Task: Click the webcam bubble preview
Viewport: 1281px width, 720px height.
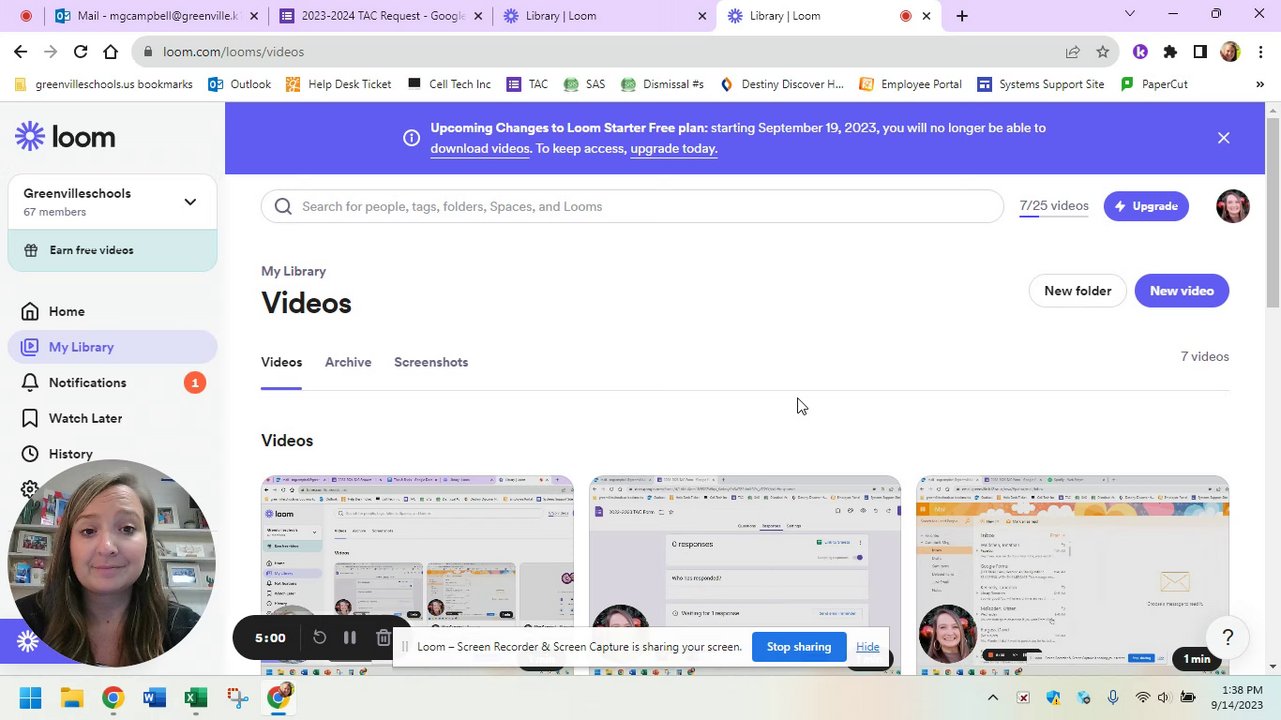Action: click(112, 562)
